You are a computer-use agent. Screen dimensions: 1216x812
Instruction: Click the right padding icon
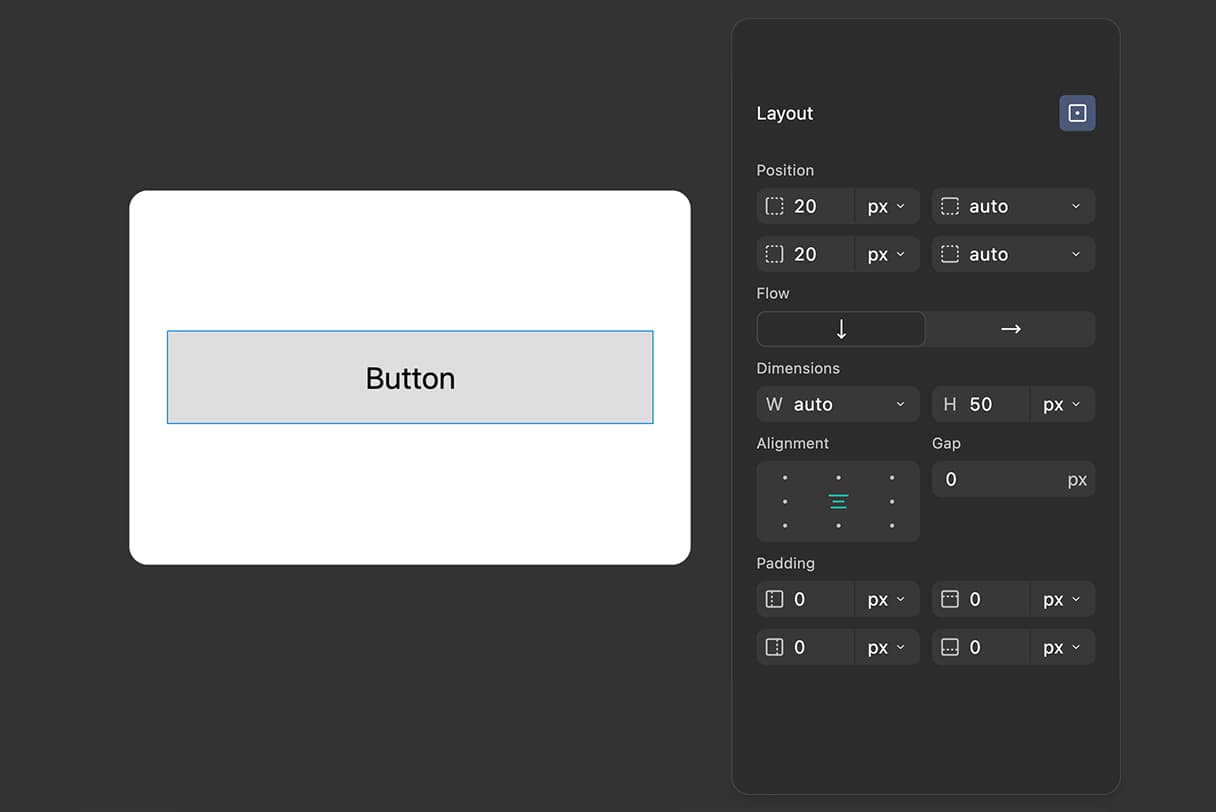(774, 646)
